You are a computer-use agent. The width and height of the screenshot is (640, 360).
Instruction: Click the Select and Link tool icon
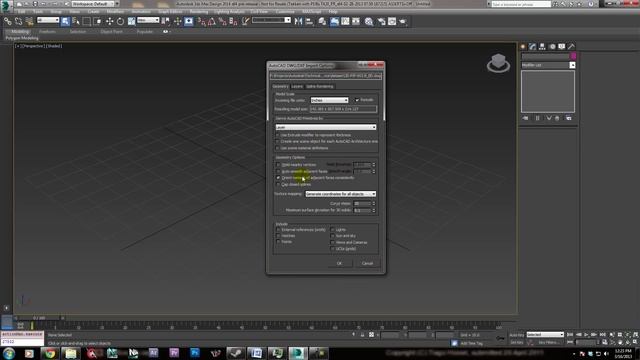[8, 21]
